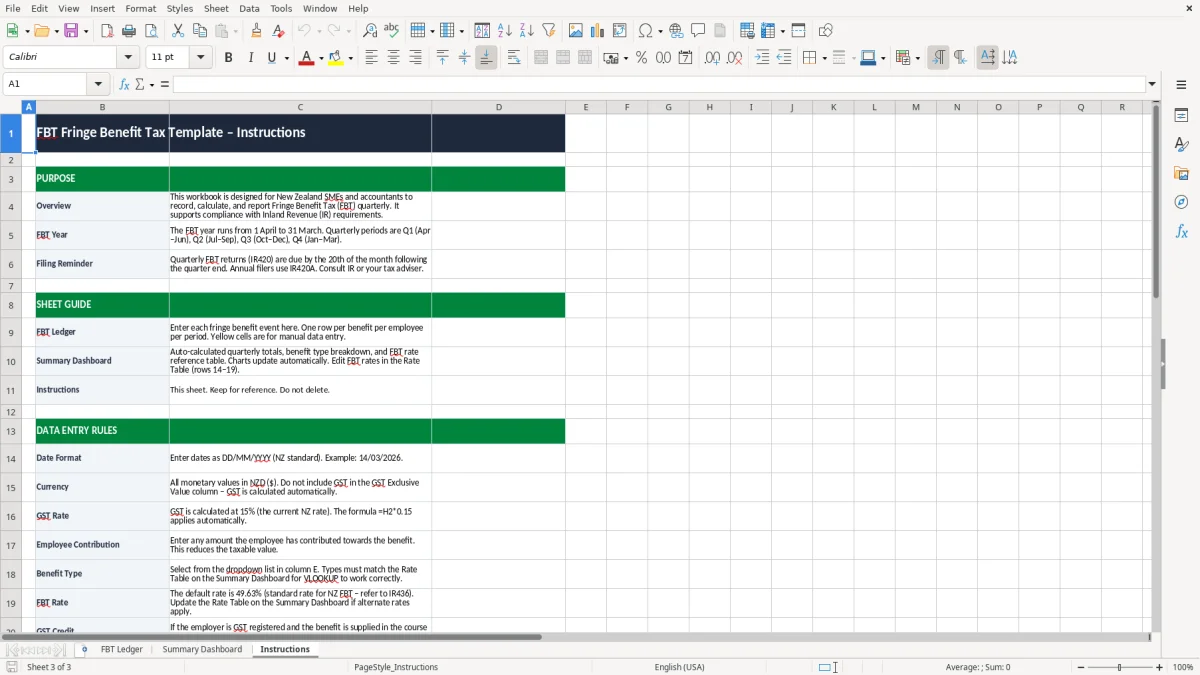The image size is (1200, 675).
Task: Cut selection with scissors icon
Action: [178, 31]
